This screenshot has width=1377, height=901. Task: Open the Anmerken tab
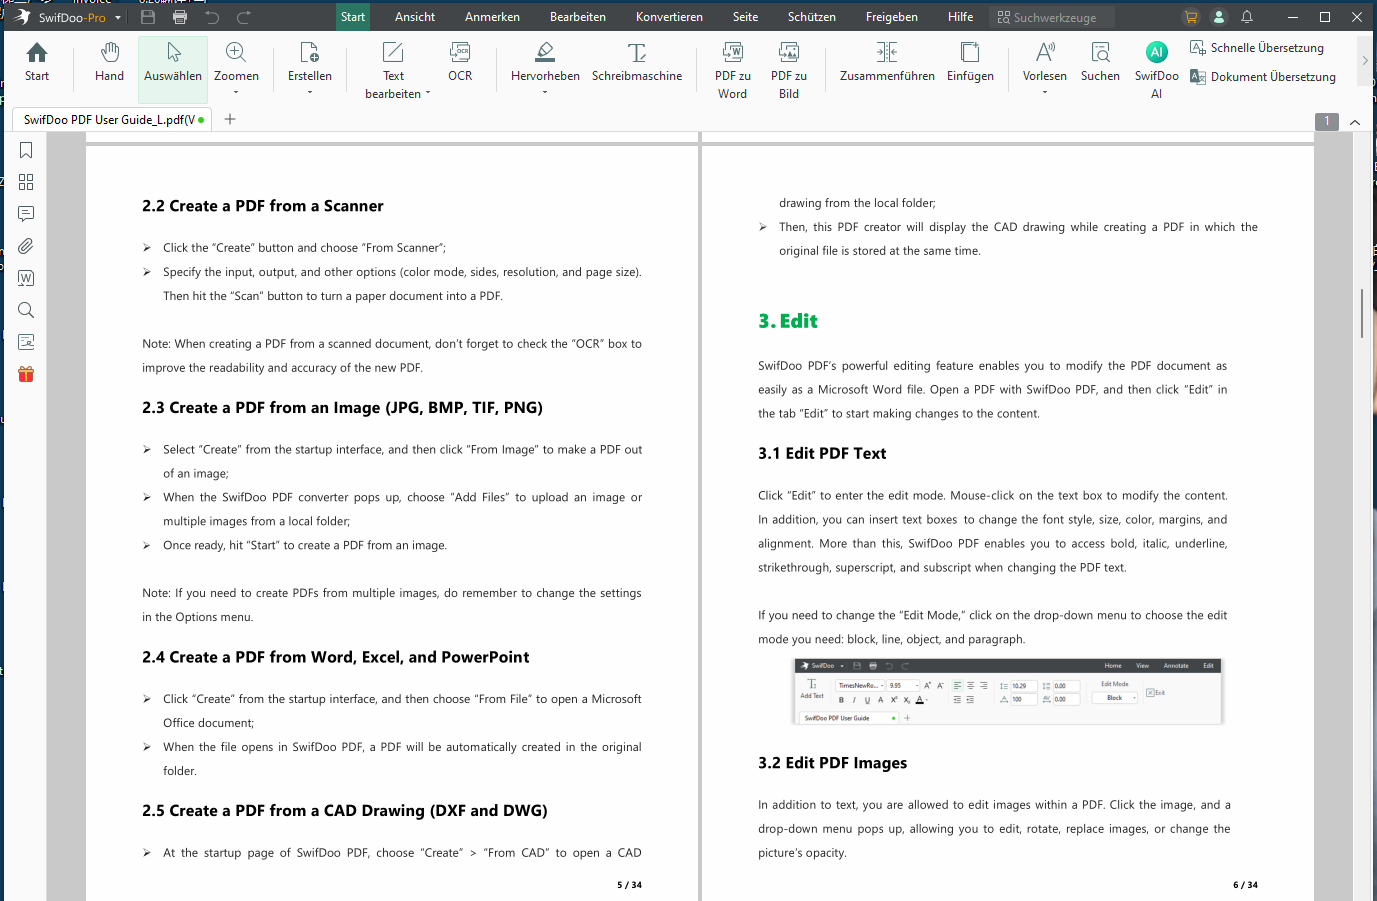pyautogui.click(x=492, y=17)
